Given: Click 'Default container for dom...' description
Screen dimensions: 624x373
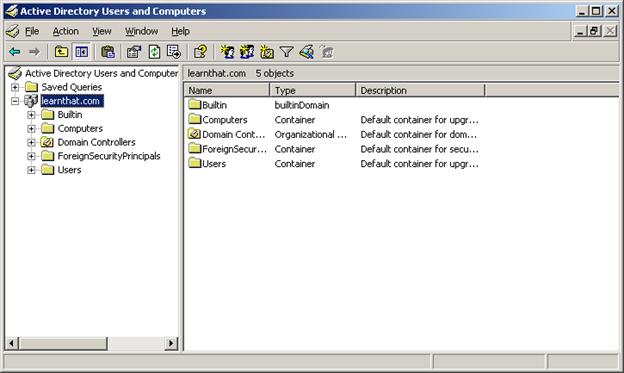Looking at the screenshot, I should click(419, 135).
